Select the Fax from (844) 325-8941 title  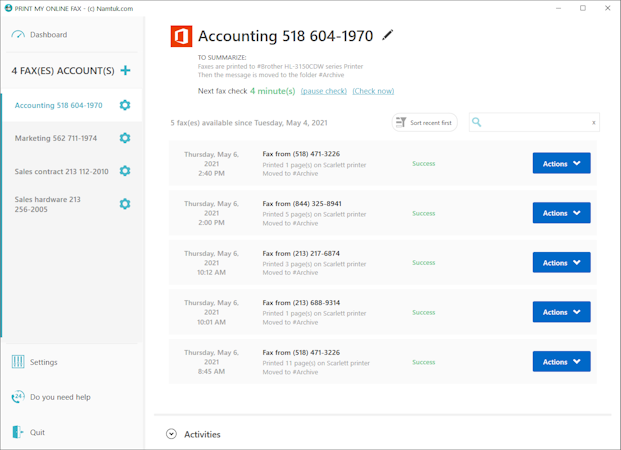click(x=302, y=204)
